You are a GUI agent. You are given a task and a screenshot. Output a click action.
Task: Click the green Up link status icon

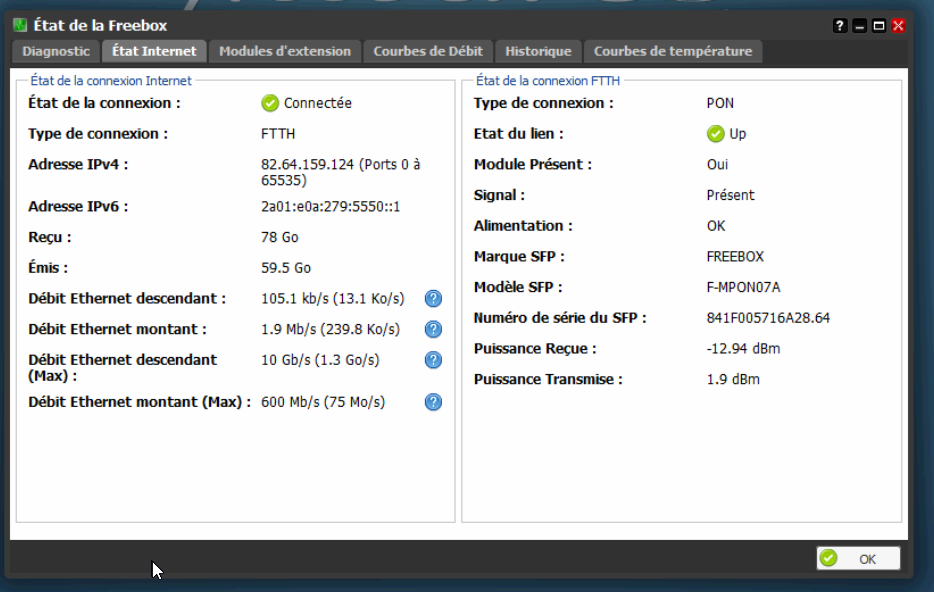(x=715, y=134)
